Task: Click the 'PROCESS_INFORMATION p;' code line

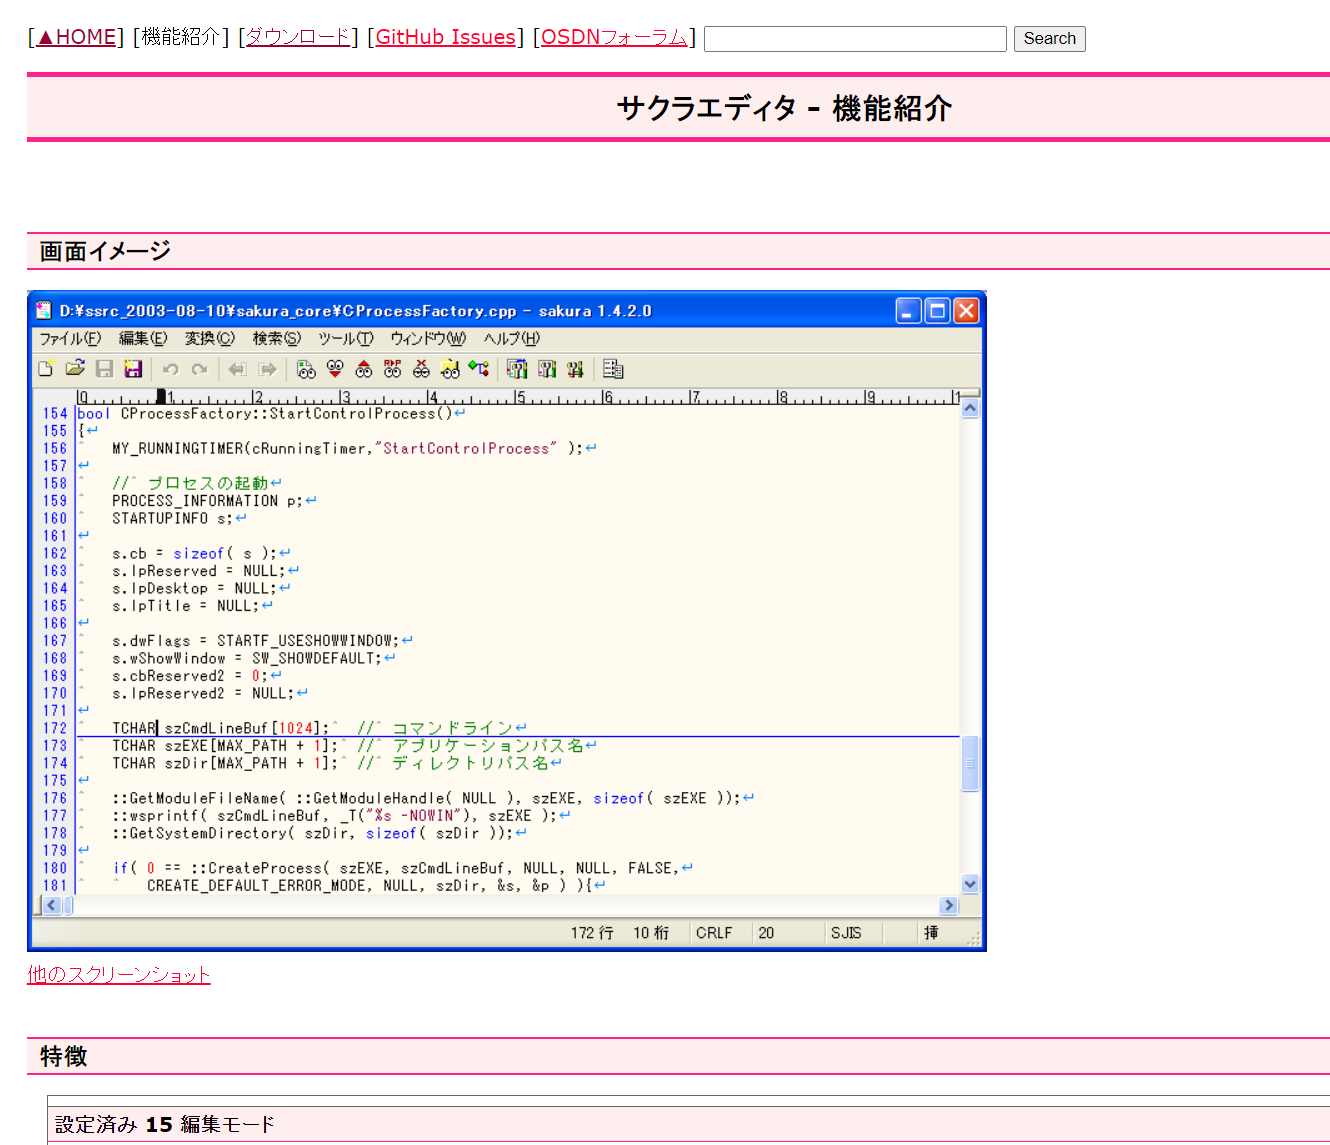Action: pos(207,501)
